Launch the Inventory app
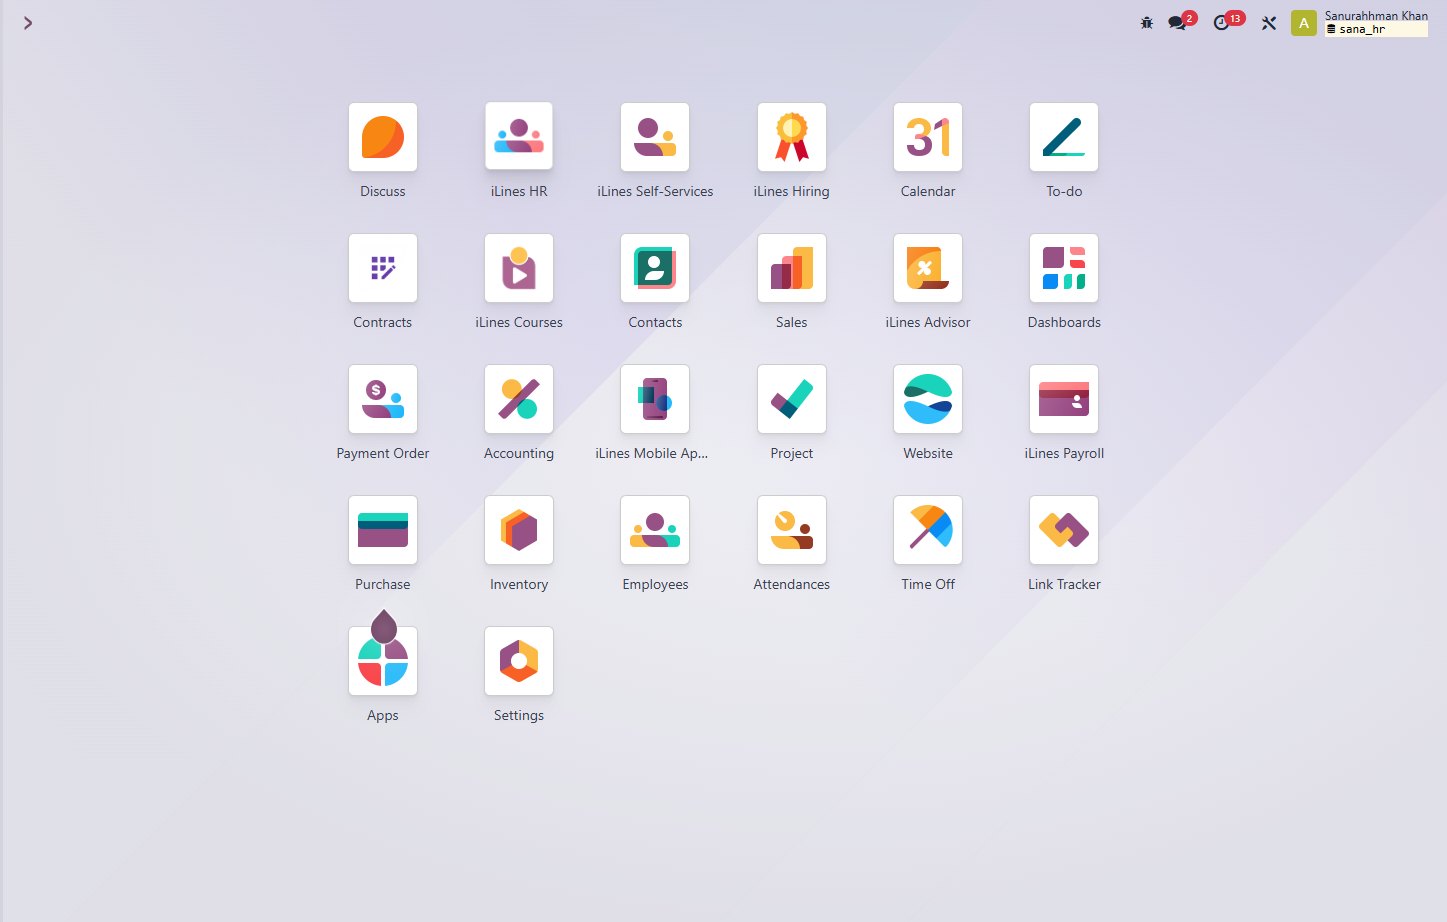 pos(519,530)
